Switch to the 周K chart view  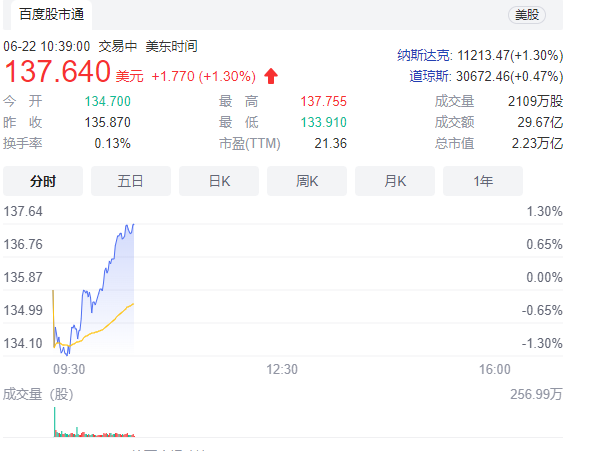[307, 181]
